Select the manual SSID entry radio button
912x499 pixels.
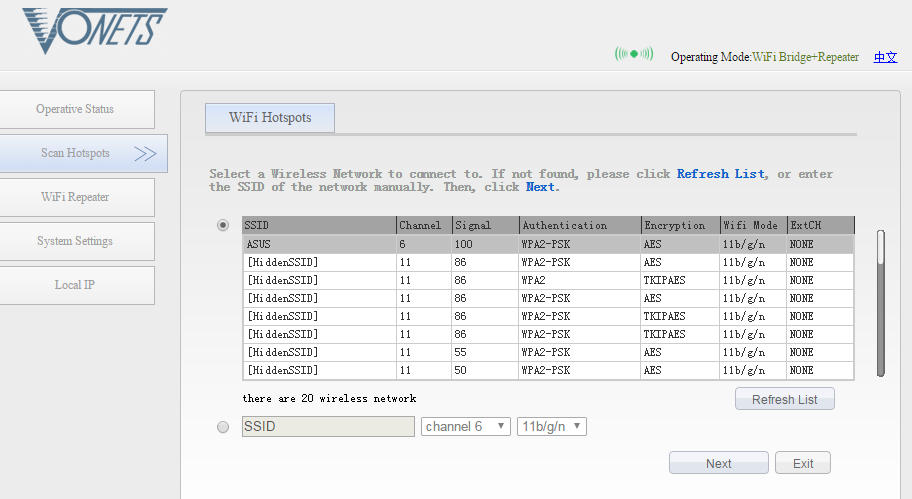tap(223, 427)
